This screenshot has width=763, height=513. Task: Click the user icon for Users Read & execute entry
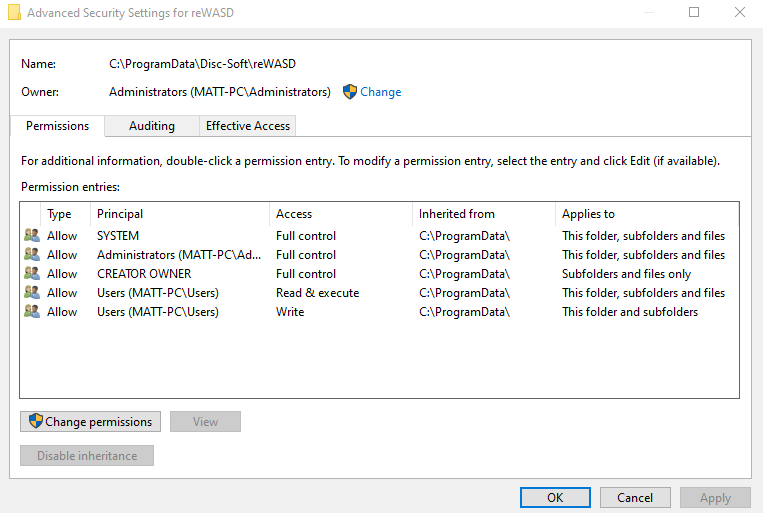[x=32, y=293]
